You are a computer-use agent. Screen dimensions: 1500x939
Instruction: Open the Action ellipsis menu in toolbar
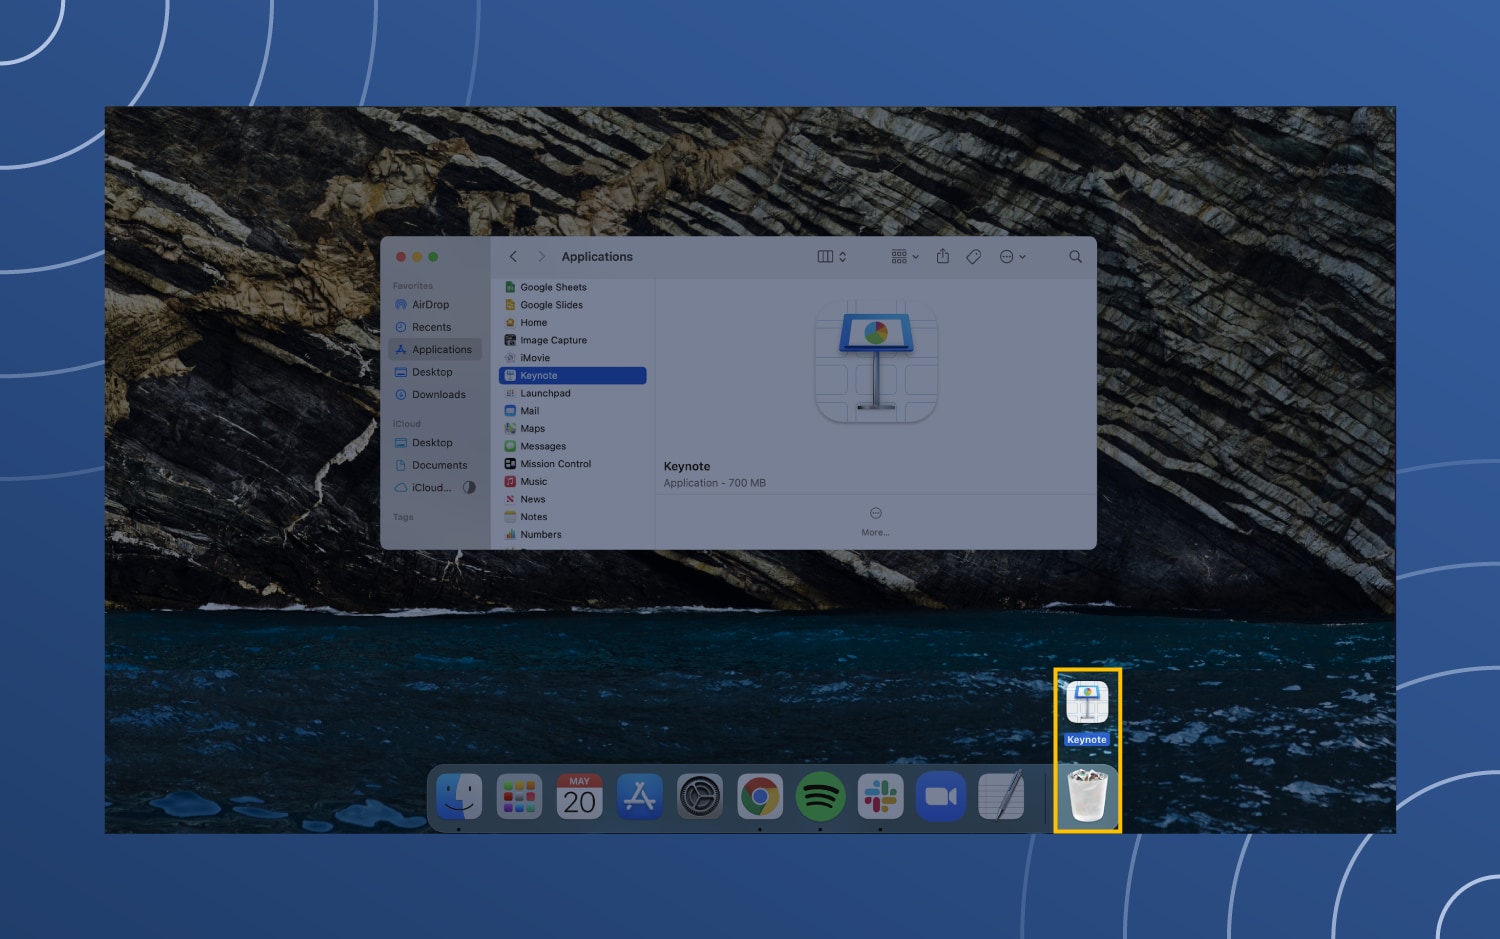1012,257
